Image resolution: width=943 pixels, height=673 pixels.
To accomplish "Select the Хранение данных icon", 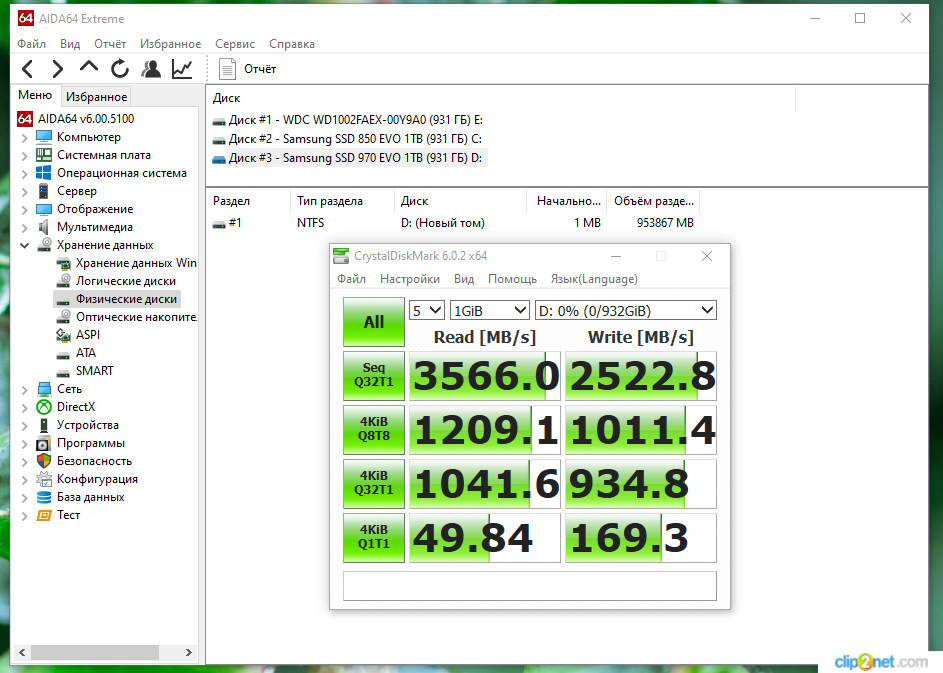I will pyautogui.click(x=44, y=245).
